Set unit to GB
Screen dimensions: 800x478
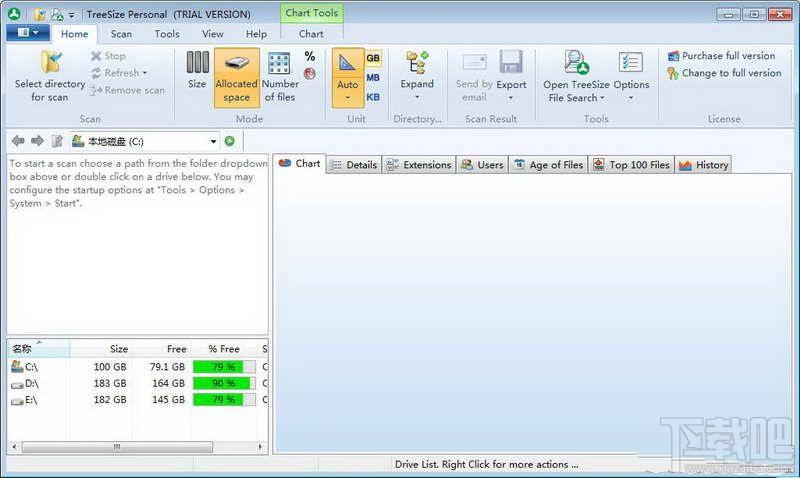tap(373, 58)
